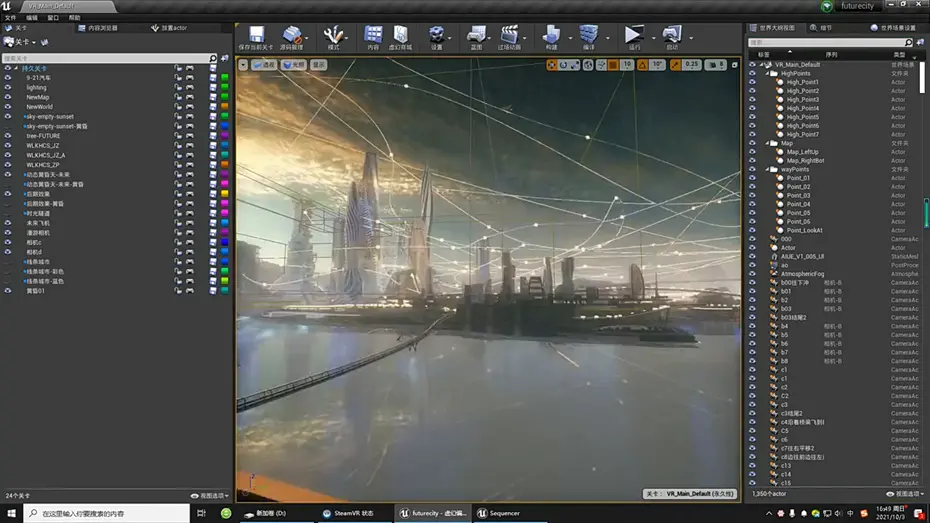Open grid snap value 10 dropdown

pos(626,65)
